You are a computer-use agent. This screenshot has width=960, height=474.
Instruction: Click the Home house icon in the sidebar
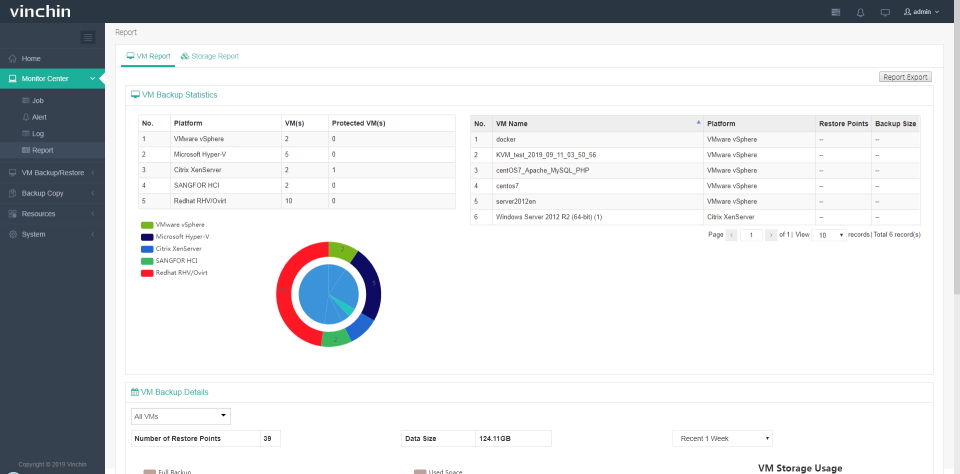13,58
